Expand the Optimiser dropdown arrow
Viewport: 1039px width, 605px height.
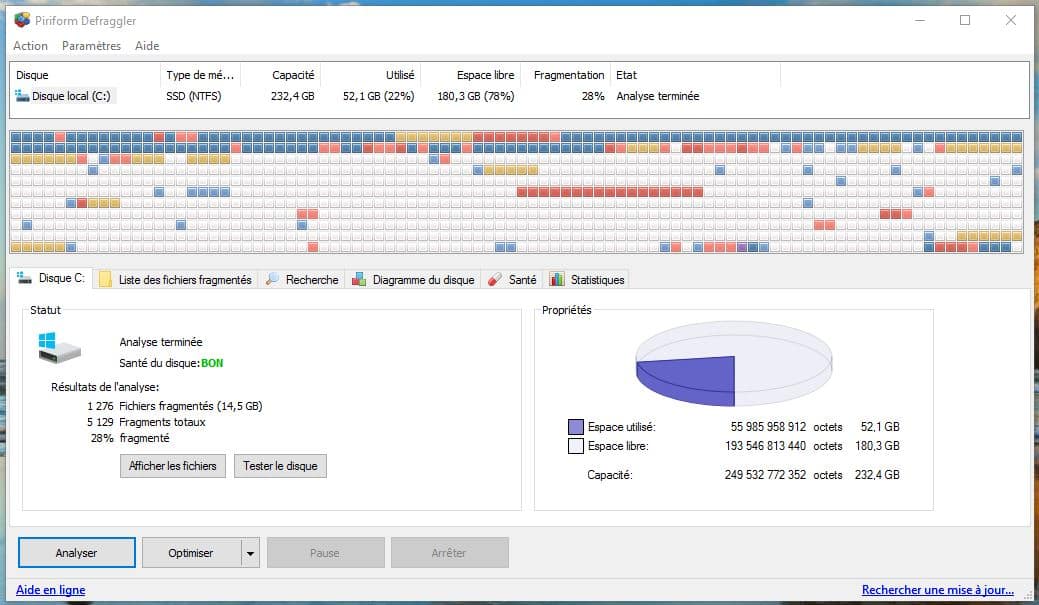250,553
